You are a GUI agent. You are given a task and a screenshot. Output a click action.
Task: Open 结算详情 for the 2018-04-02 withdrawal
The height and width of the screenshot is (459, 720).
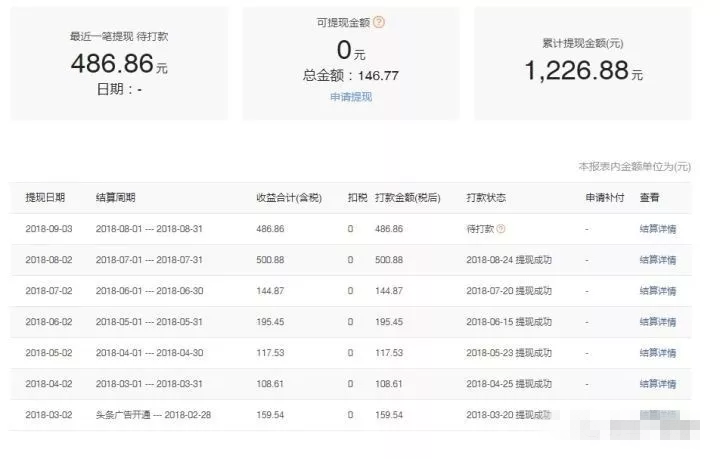pos(658,384)
